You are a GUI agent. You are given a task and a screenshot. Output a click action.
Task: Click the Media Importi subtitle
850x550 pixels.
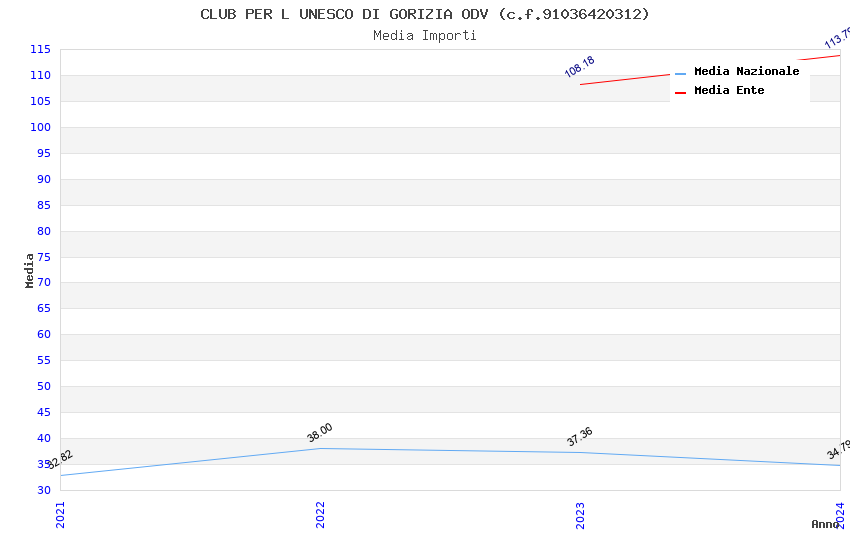click(424, 35)
